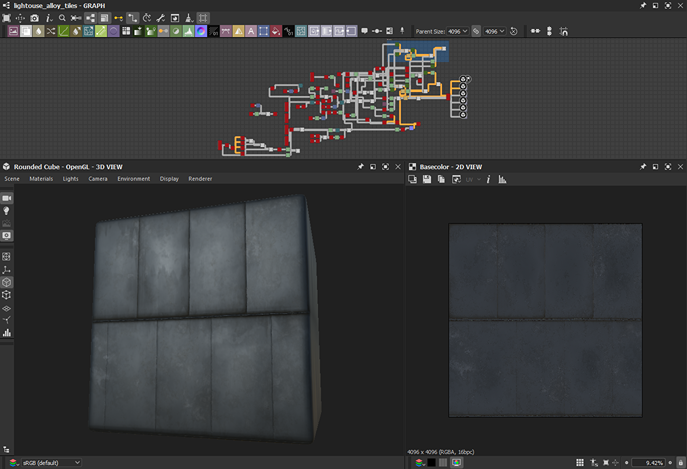Click the graph info icon
Viewport: 687px width, 469px height.
point(48,18)
